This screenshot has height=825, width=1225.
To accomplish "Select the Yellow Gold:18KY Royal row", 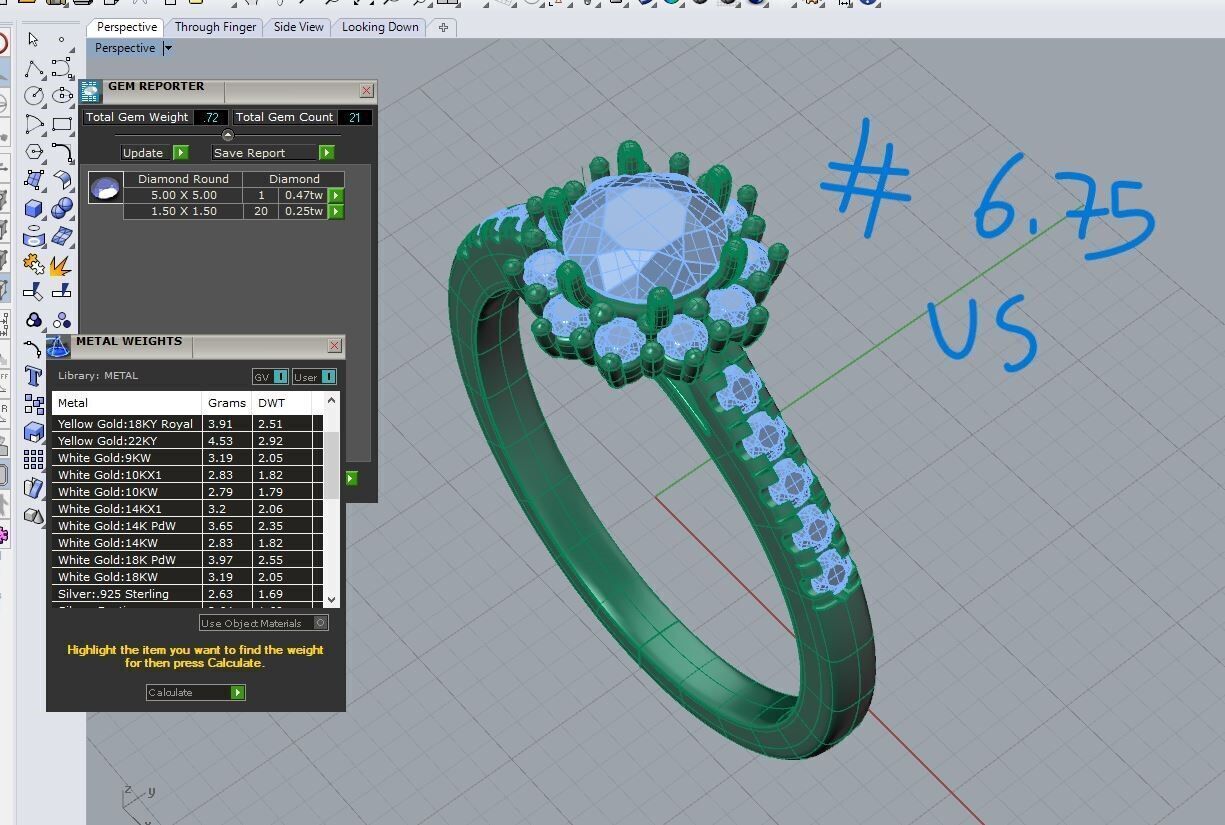I will (x=187, y=424).
